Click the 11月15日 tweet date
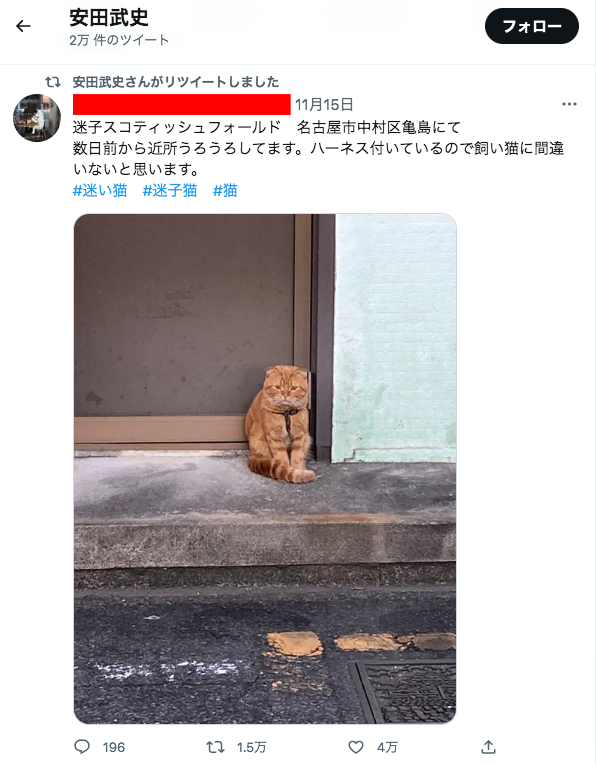 click(x=324, y=104)
